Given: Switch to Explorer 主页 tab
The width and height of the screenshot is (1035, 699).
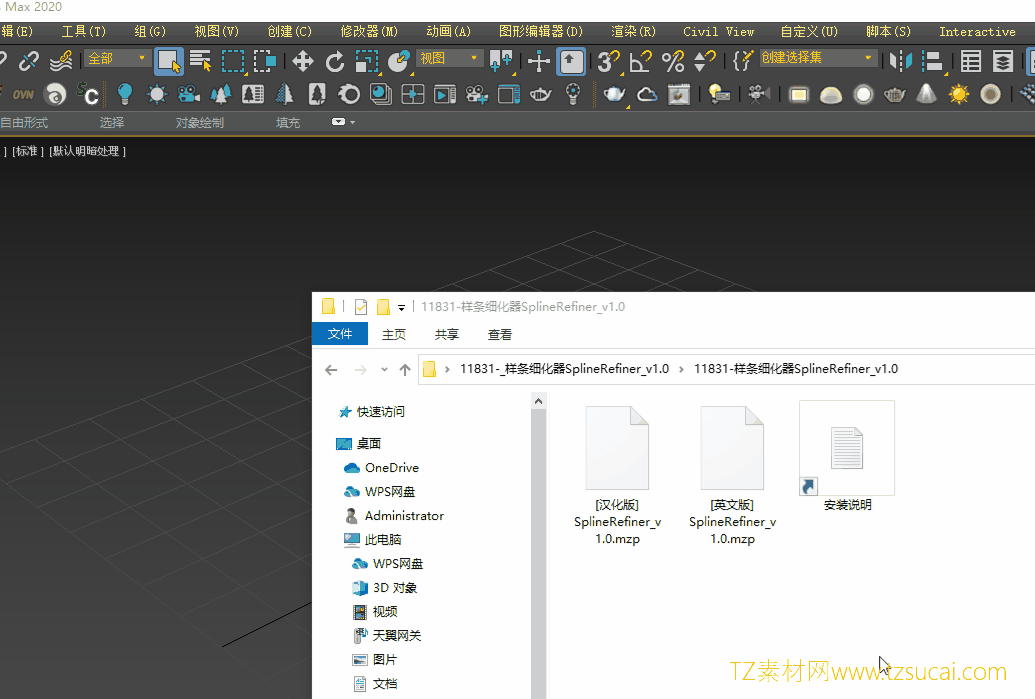Looking at the screenshot, I should coord(394,335).
